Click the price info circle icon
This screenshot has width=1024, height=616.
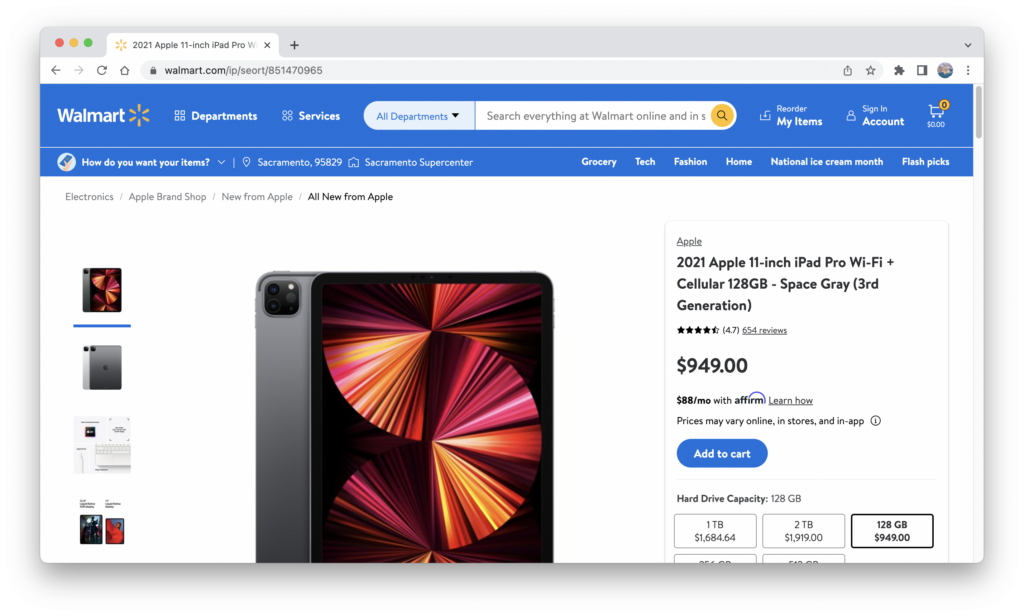coord(876,421)
